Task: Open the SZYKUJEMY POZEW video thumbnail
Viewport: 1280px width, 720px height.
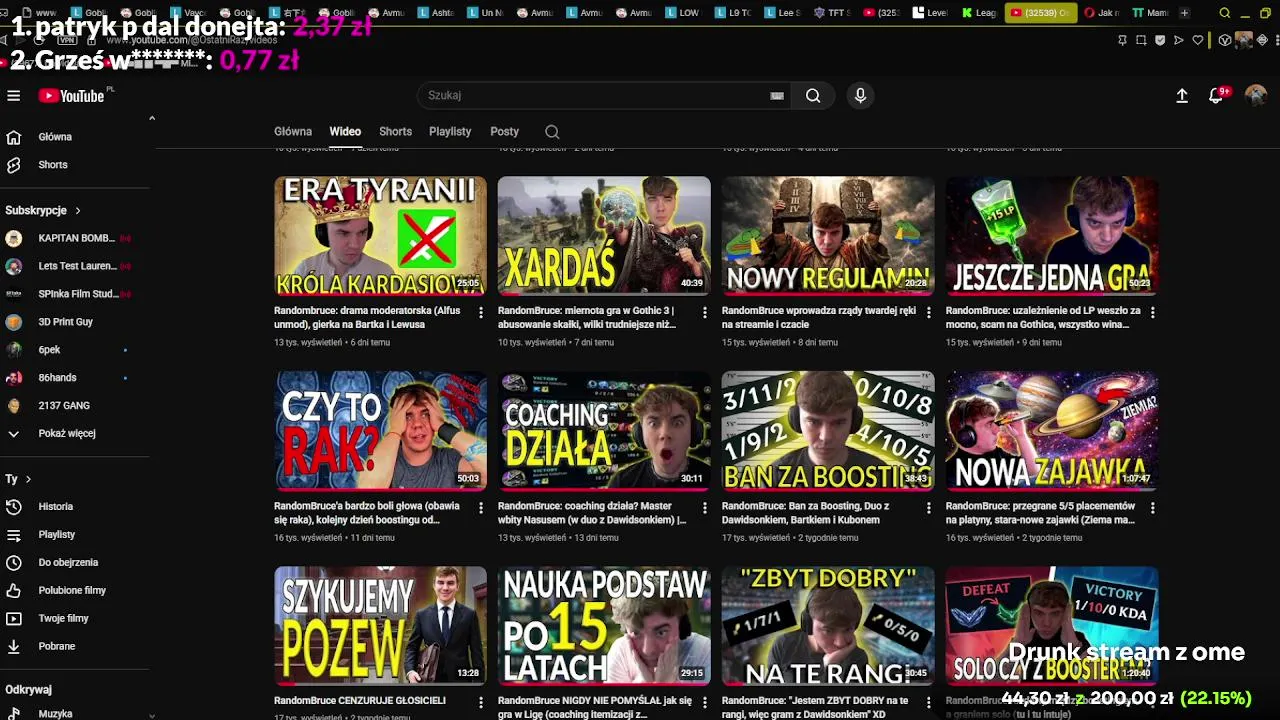Action: (x=380, y=626)
